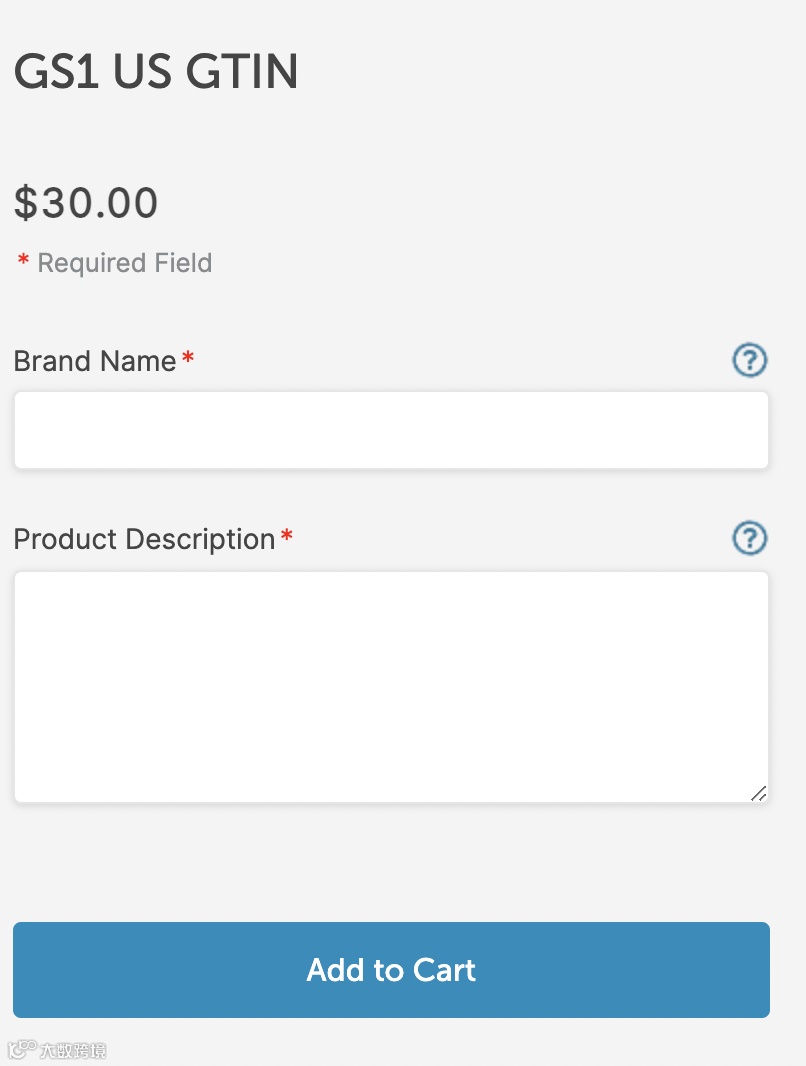Viewport: 806px width, 1066px height.
Task: Click the Required Field note text
Action: (x=124, y=263)
